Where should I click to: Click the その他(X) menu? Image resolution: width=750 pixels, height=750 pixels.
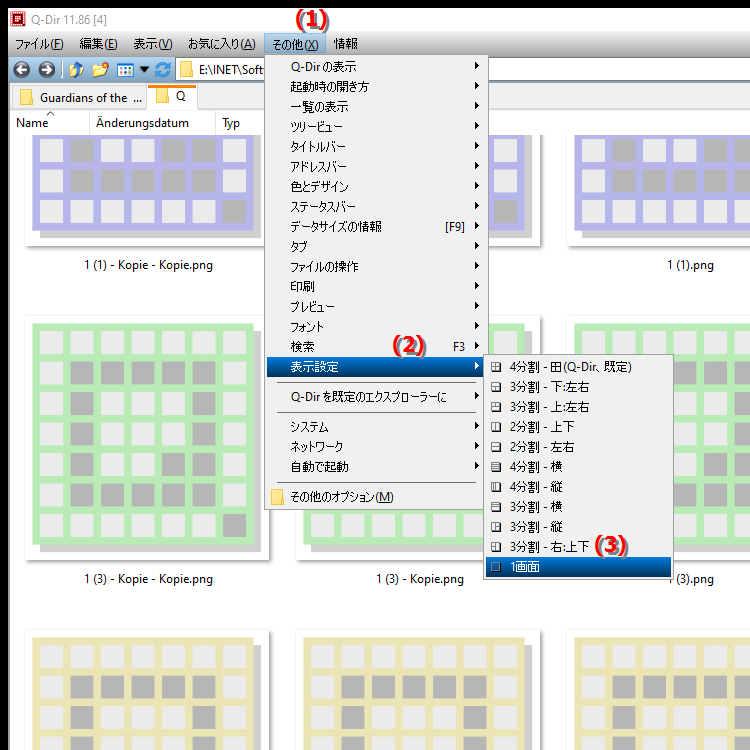tap(295, 44)
